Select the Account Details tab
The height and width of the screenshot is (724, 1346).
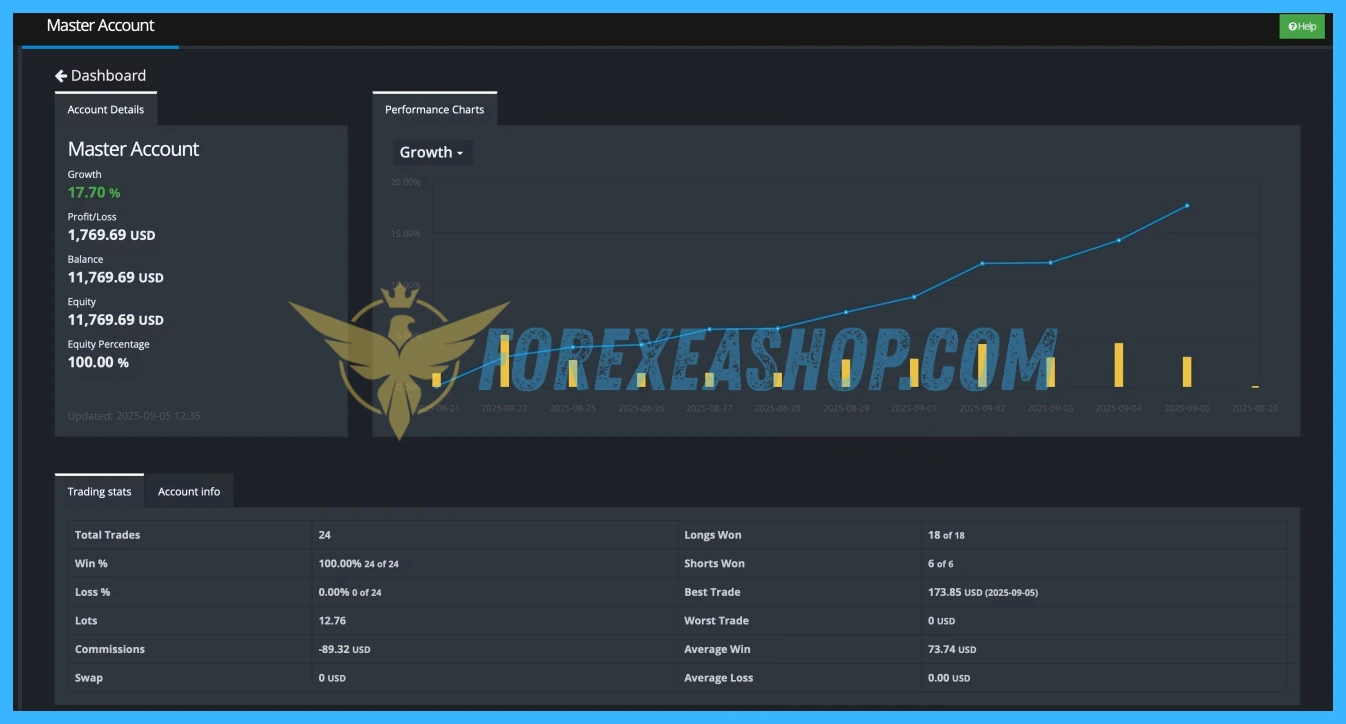(105, 110)
